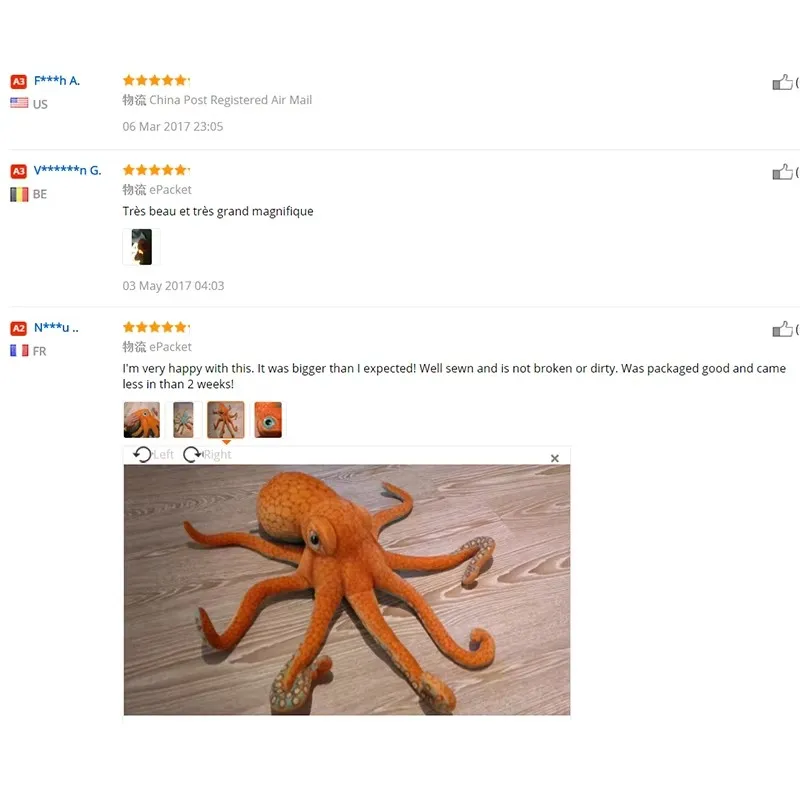
Task: Open reviewer profile V******n G.
Action: [x=67, y=170]
